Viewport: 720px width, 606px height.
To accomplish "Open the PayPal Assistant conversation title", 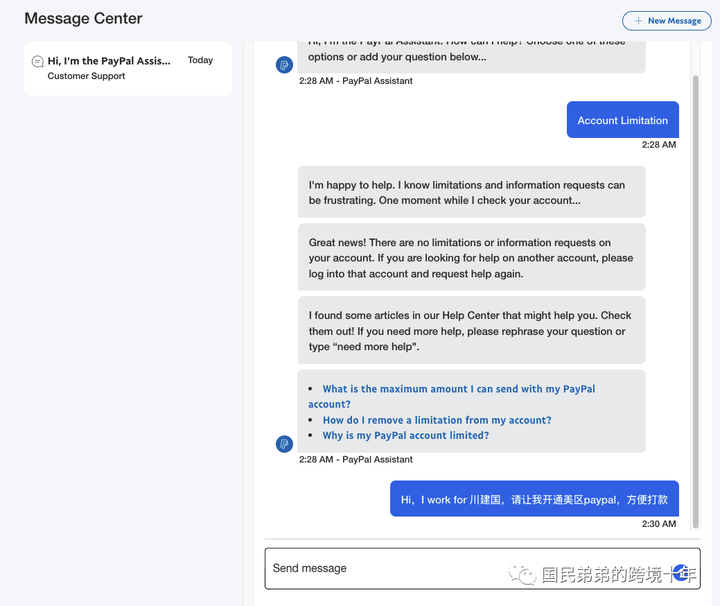I will point(109,61).
